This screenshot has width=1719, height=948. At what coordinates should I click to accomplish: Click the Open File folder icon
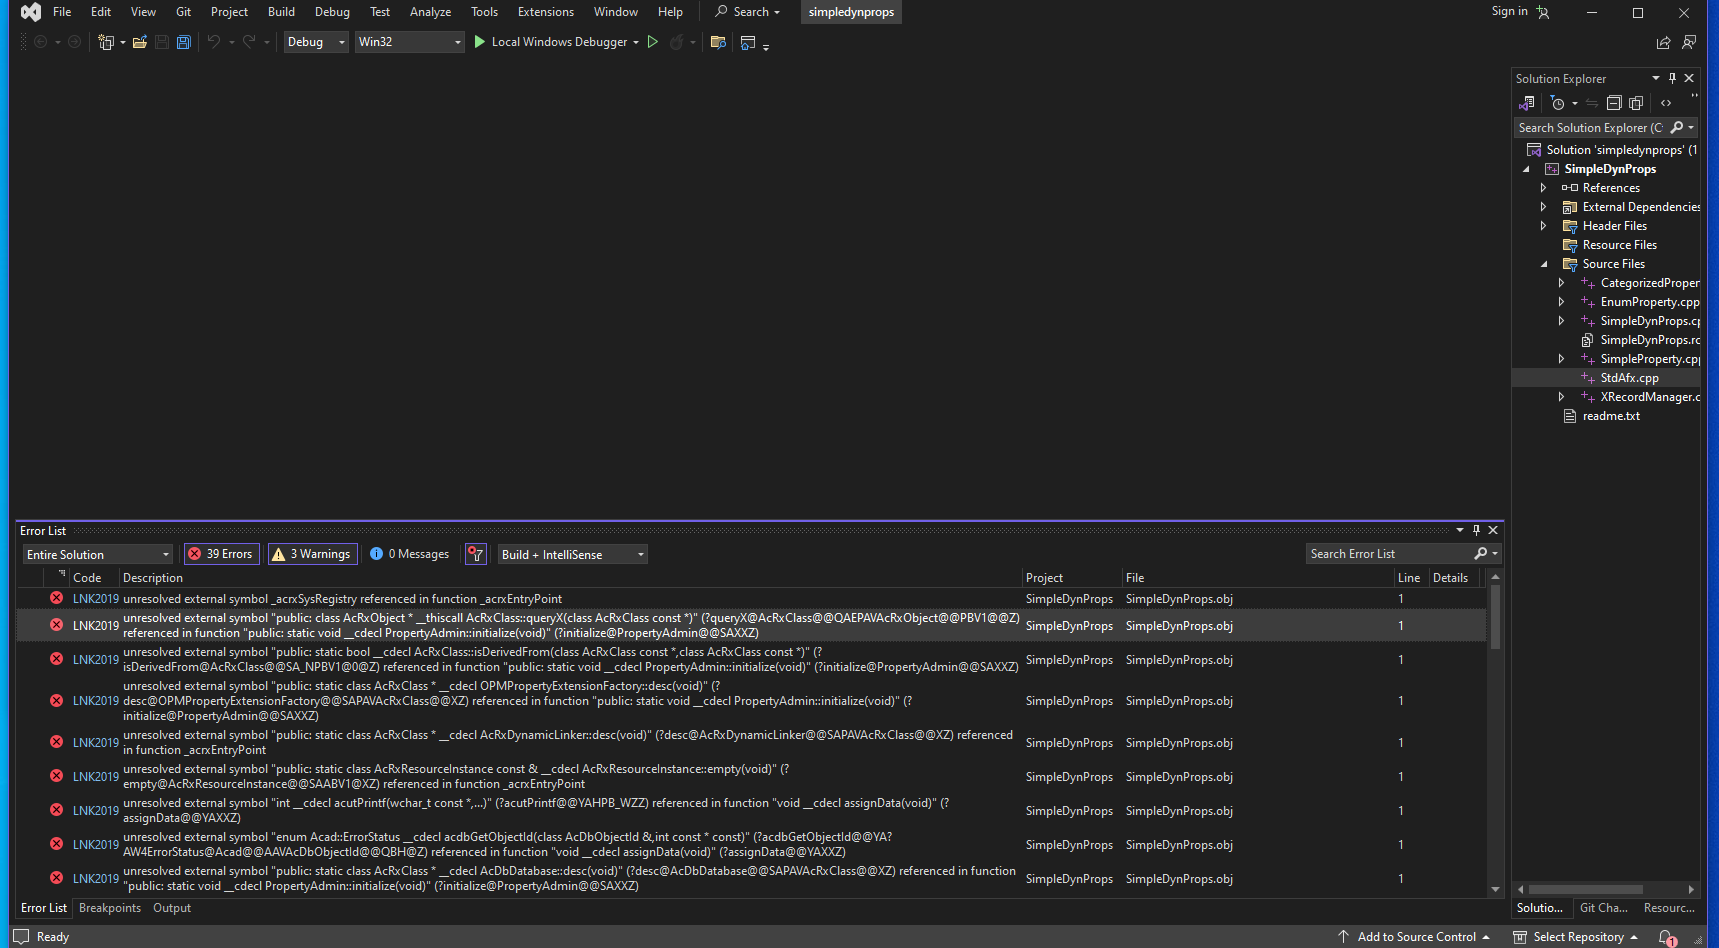coord(140,42)
